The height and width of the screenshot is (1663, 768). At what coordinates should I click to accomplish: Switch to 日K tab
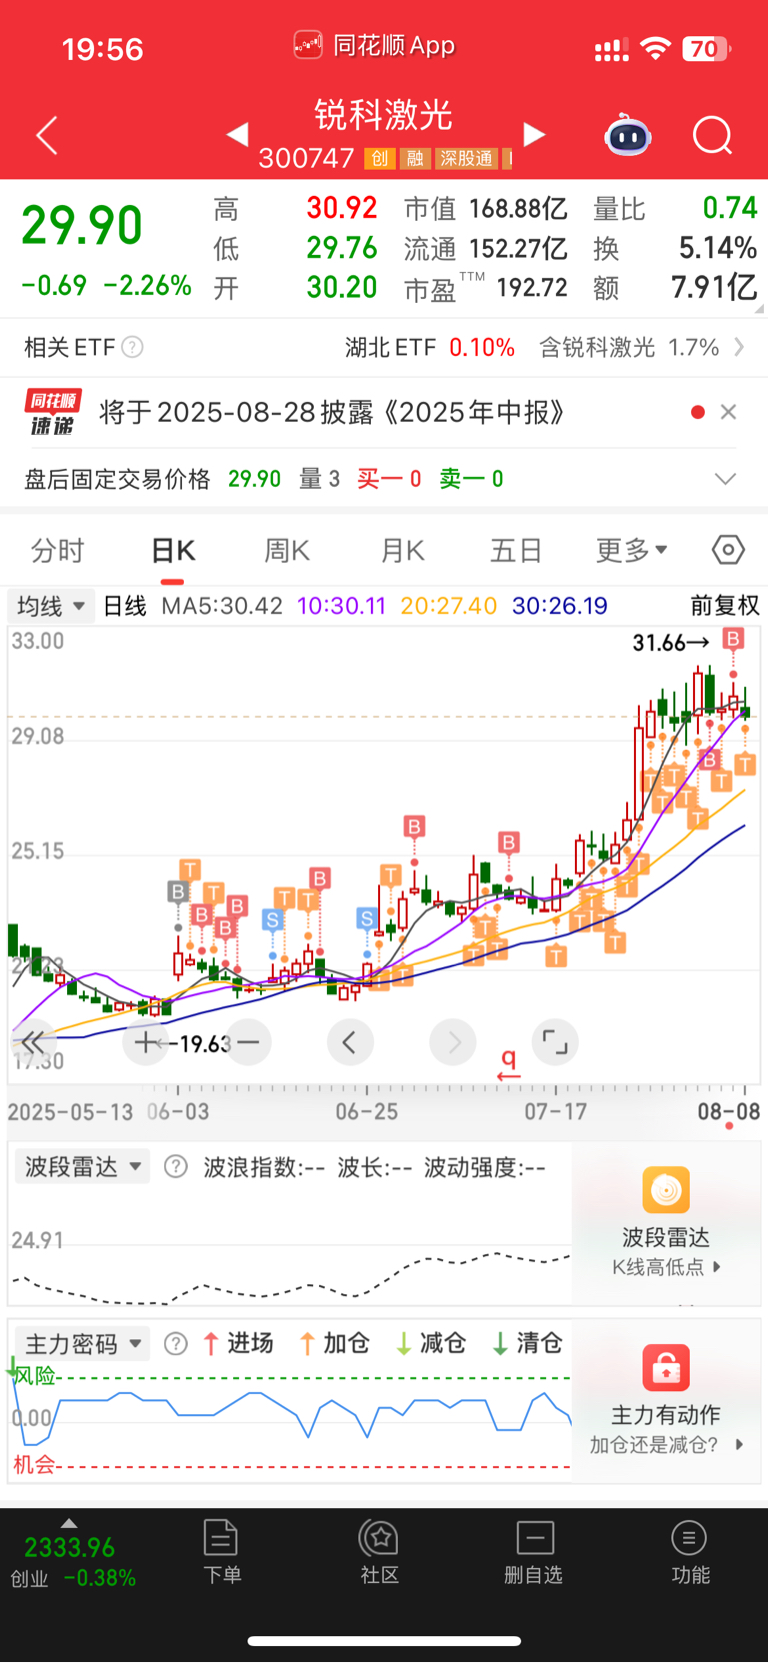[173, 550]
